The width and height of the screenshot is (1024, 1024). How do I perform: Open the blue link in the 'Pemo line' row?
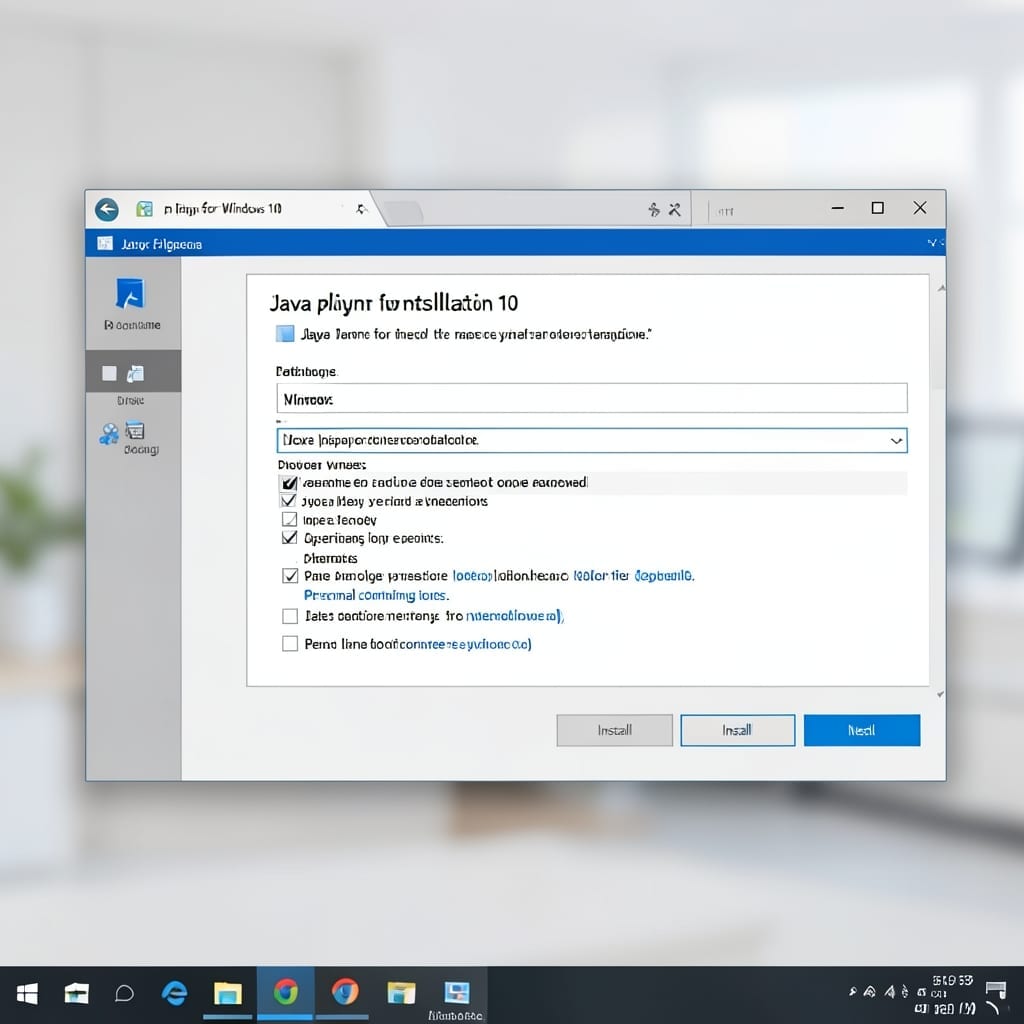(465, 645)
